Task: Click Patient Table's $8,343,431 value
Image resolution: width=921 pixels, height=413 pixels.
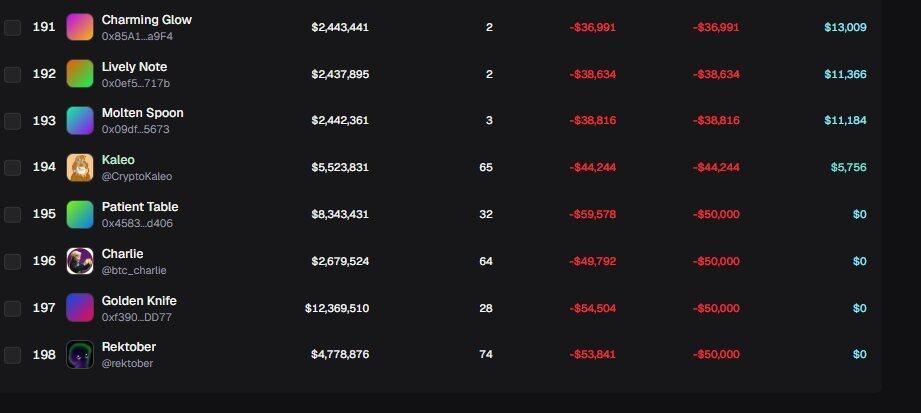Action: pyautogui.click(x=340, y=214)
